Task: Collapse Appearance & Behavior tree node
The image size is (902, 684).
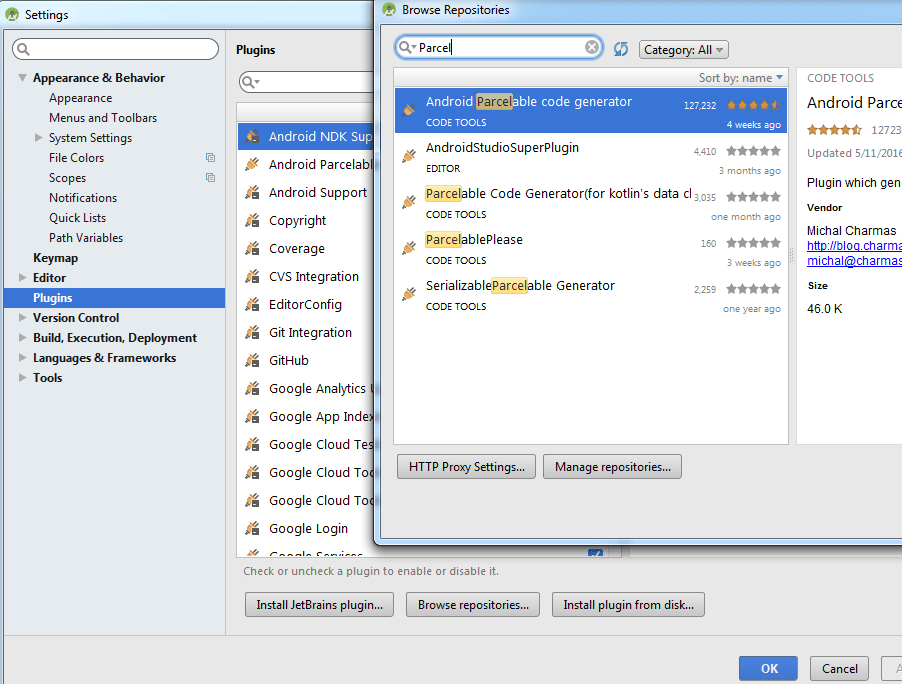Action: (x=22, y=78)
